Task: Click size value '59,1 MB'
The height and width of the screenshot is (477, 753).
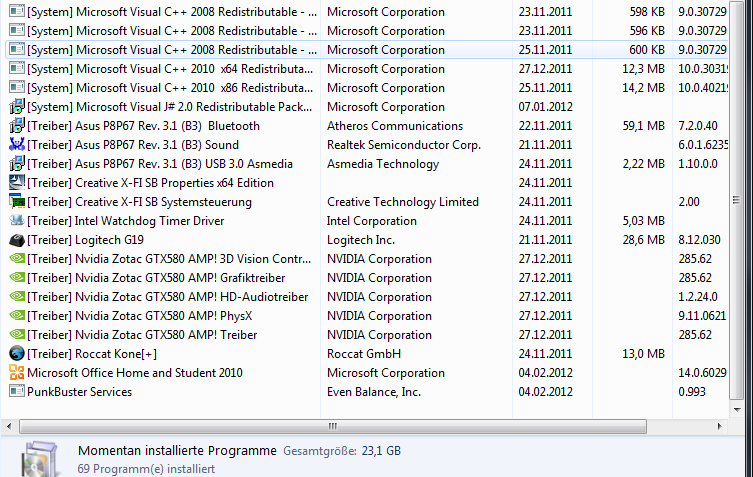Action: pyautogui.click(x=644, y=126)
